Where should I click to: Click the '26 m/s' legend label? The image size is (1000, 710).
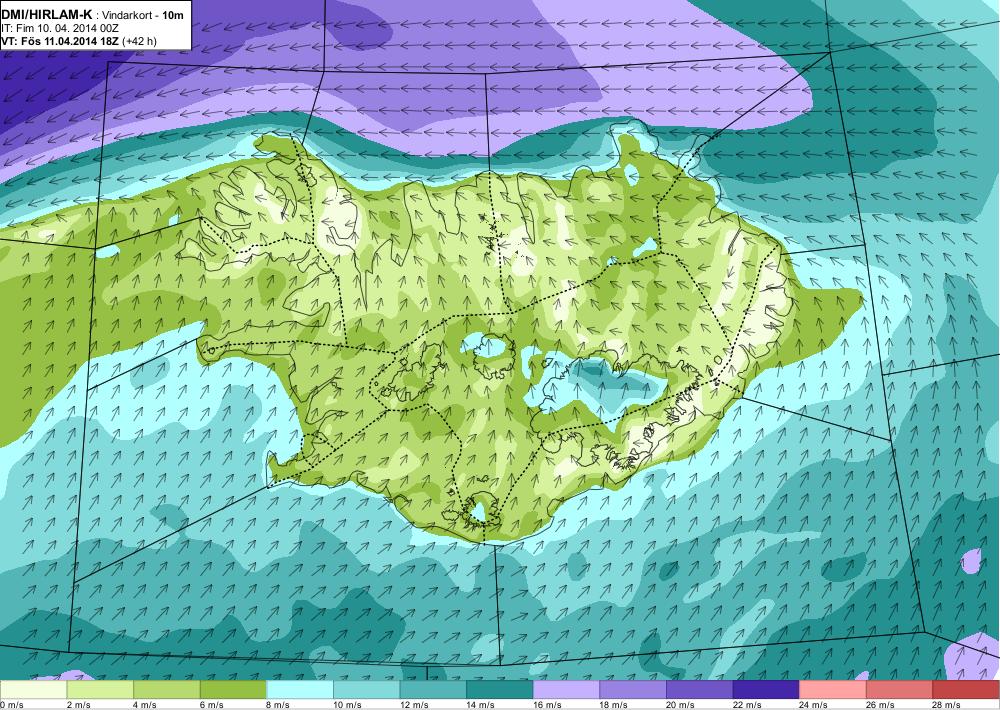(880, 705)
